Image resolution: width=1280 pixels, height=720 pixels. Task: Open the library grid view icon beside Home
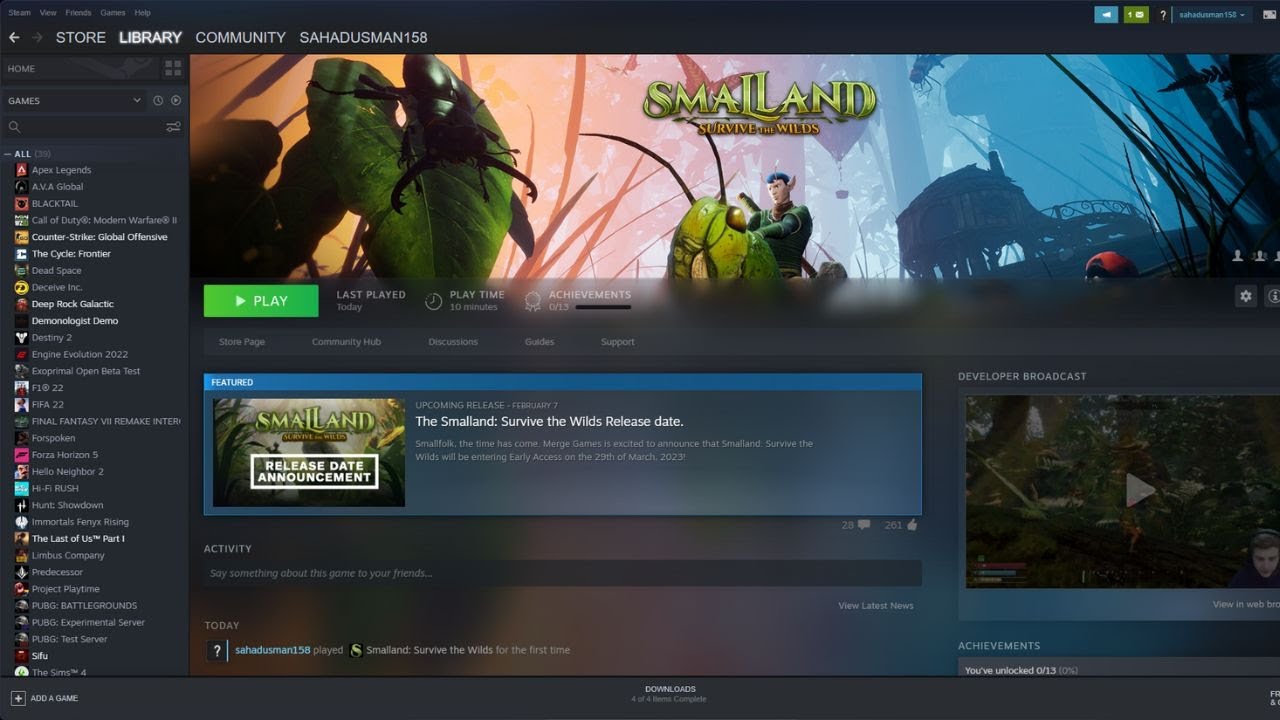tap(173, 68)
